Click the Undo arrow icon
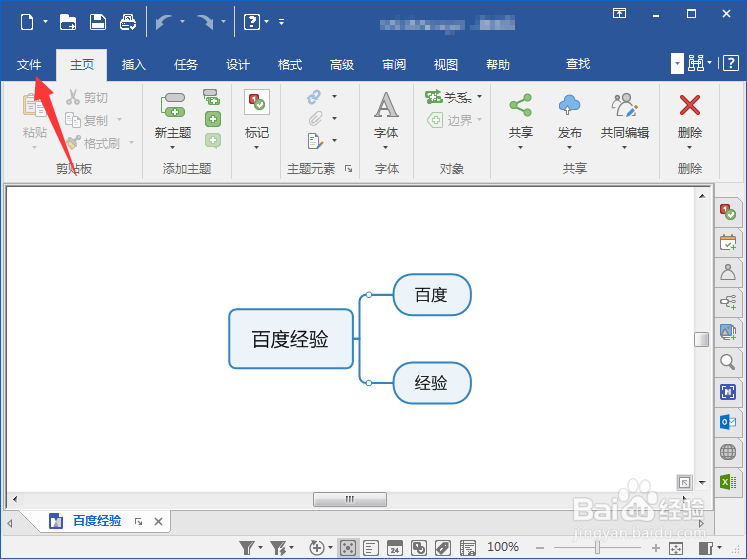Screen dimensions: 747x559 point(163,22)
